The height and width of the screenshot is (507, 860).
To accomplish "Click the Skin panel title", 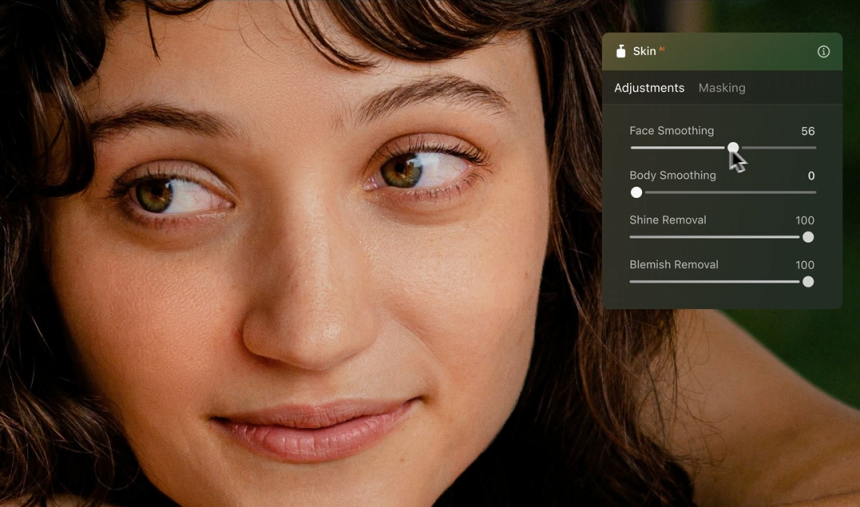I will (644, 51).
